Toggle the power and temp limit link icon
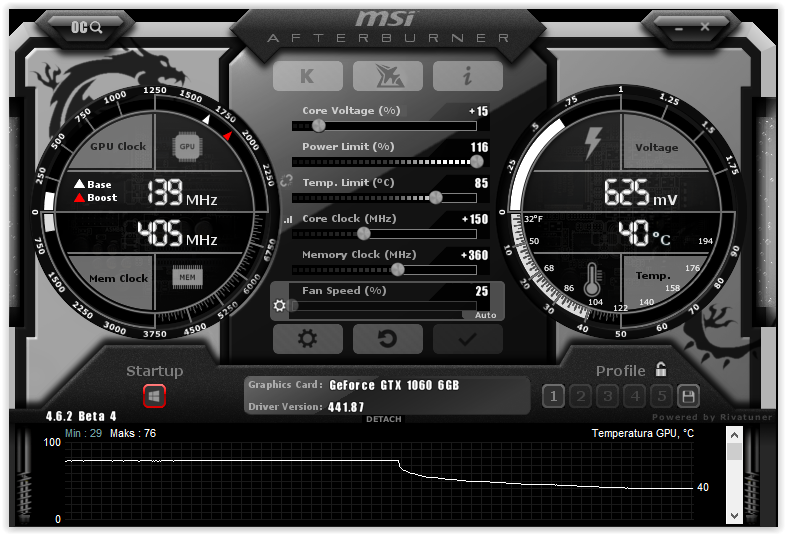Screen dimensions: 786x535 (x=286, y=181)
